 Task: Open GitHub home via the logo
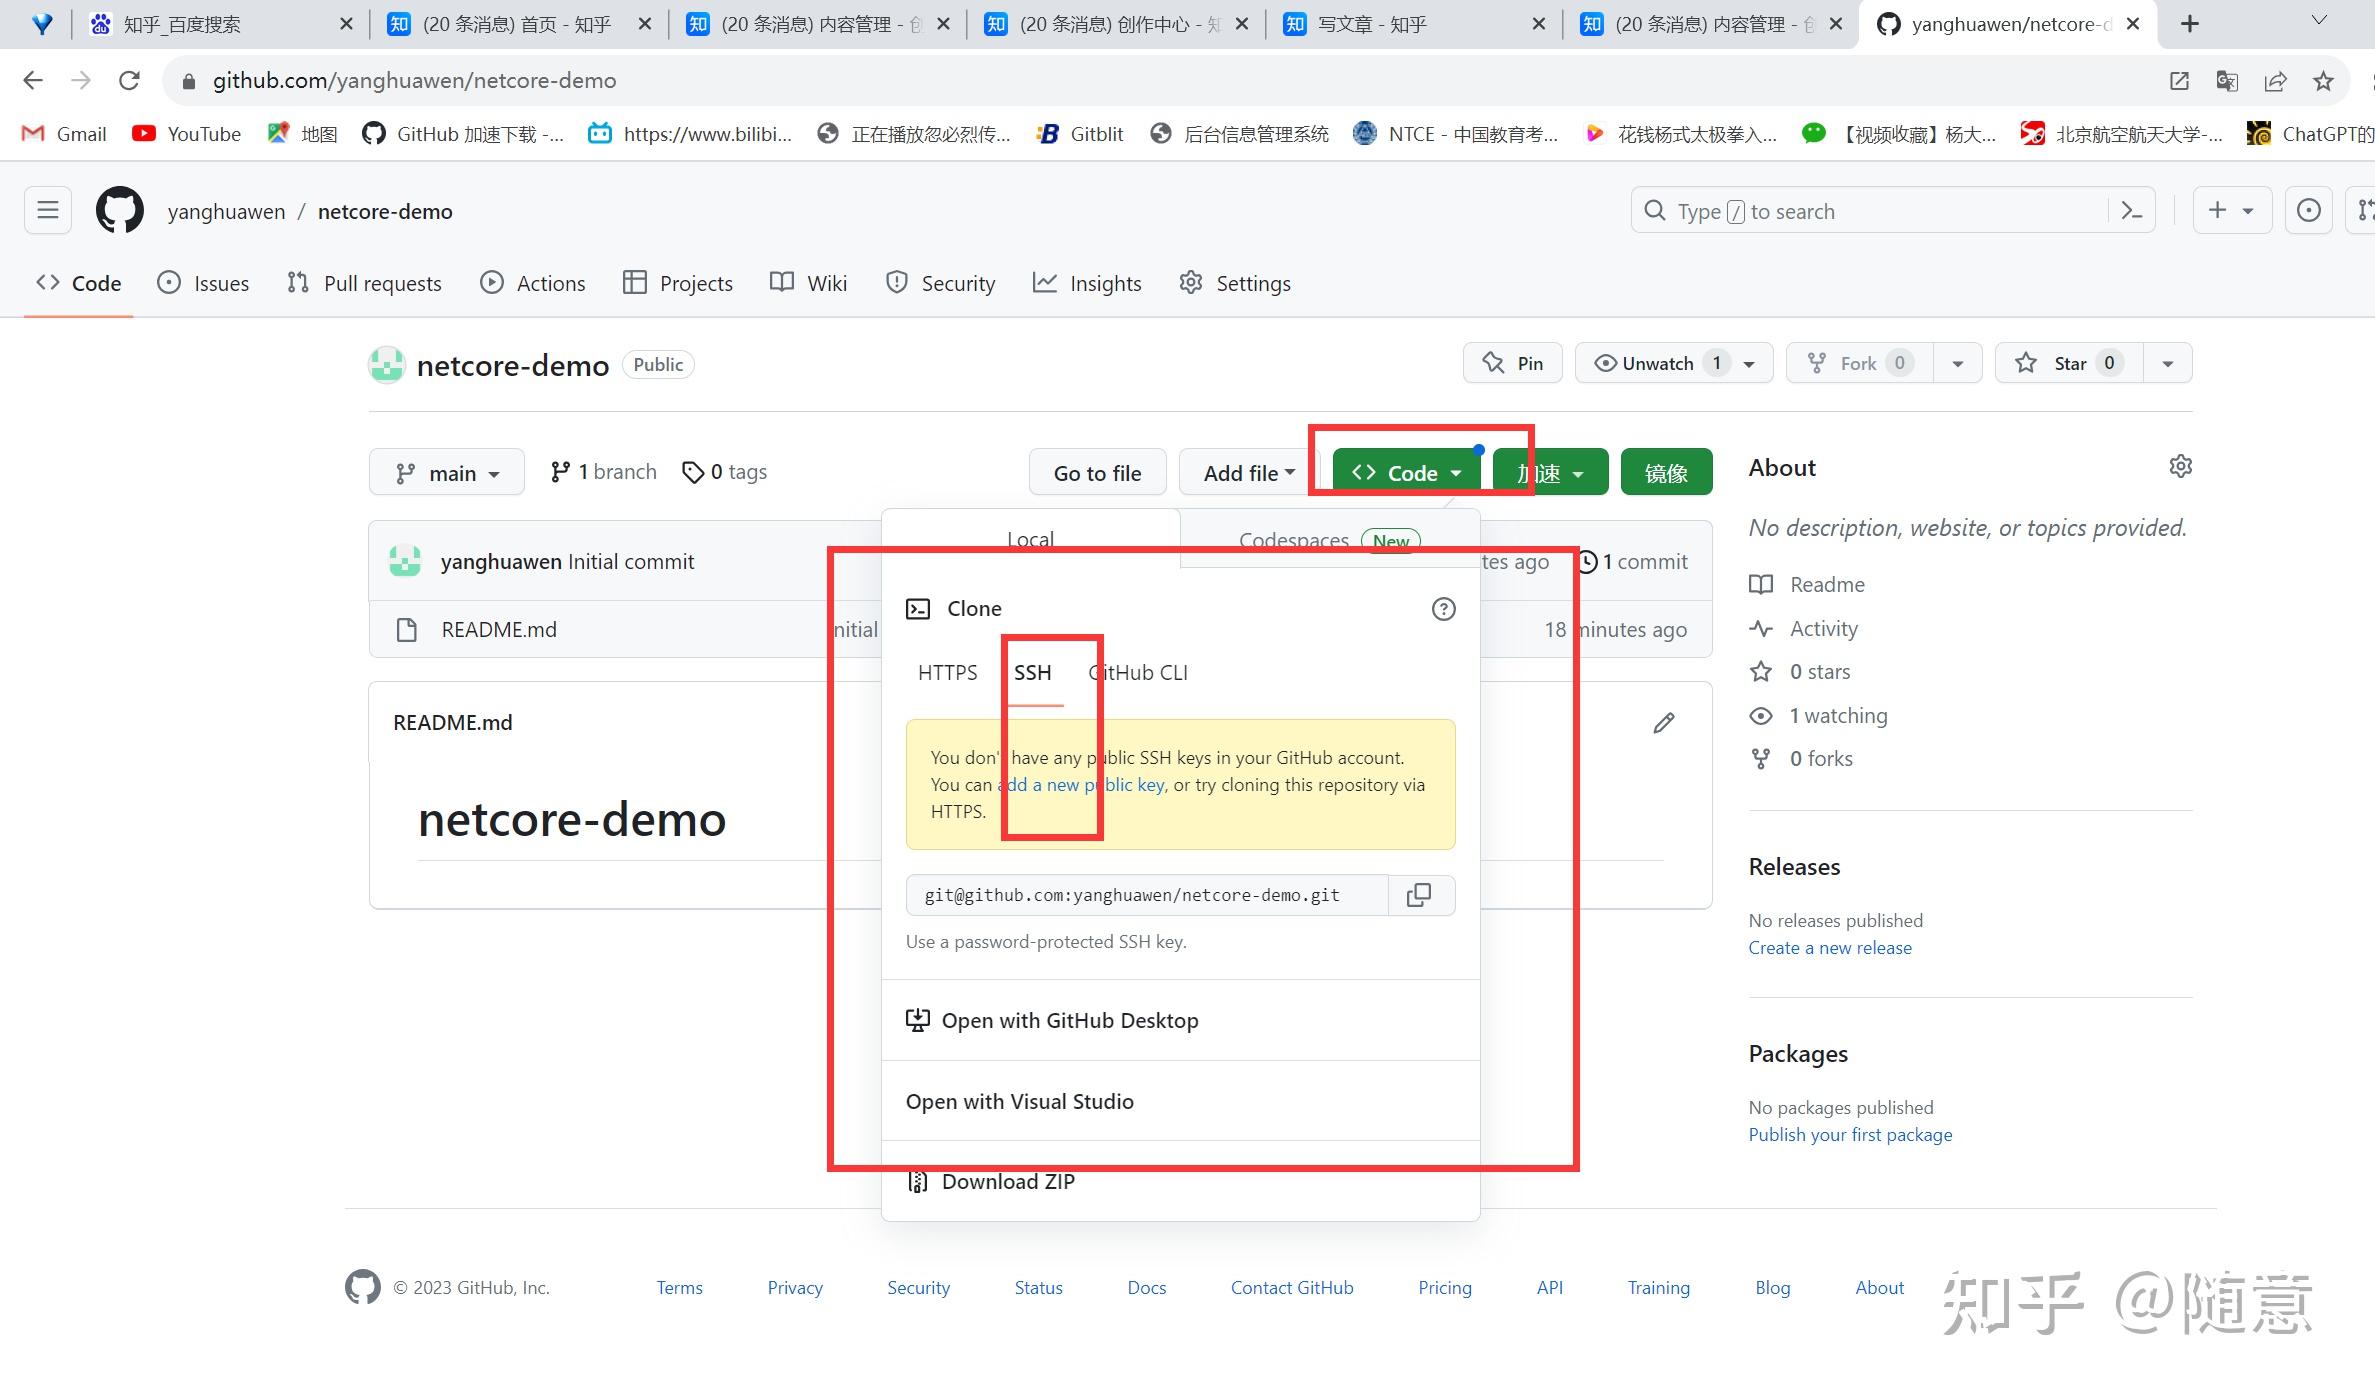(x=119, y=210)
